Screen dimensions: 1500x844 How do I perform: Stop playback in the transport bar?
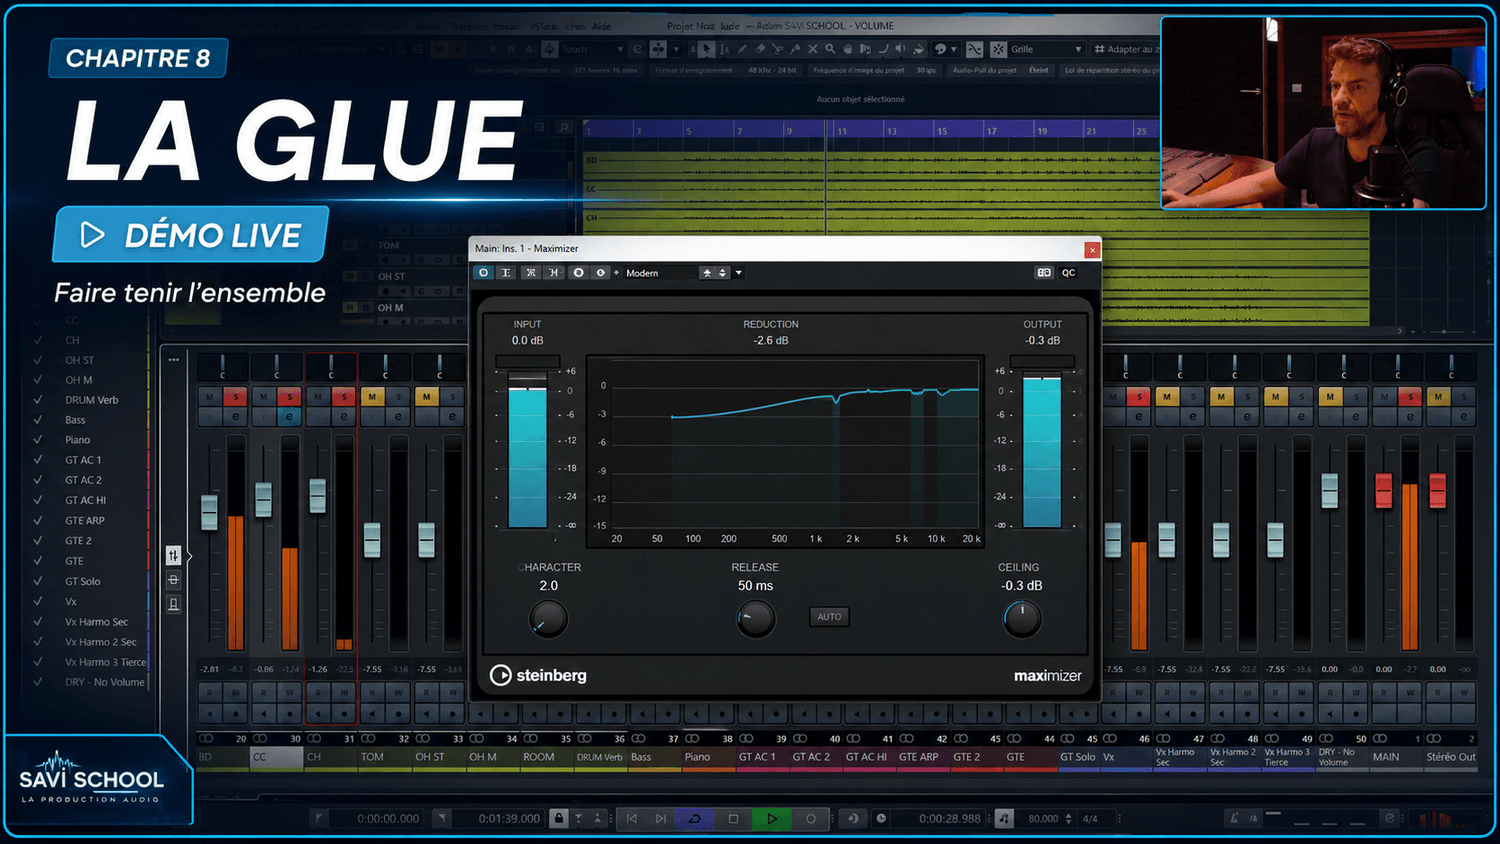[x=733, y=818]
